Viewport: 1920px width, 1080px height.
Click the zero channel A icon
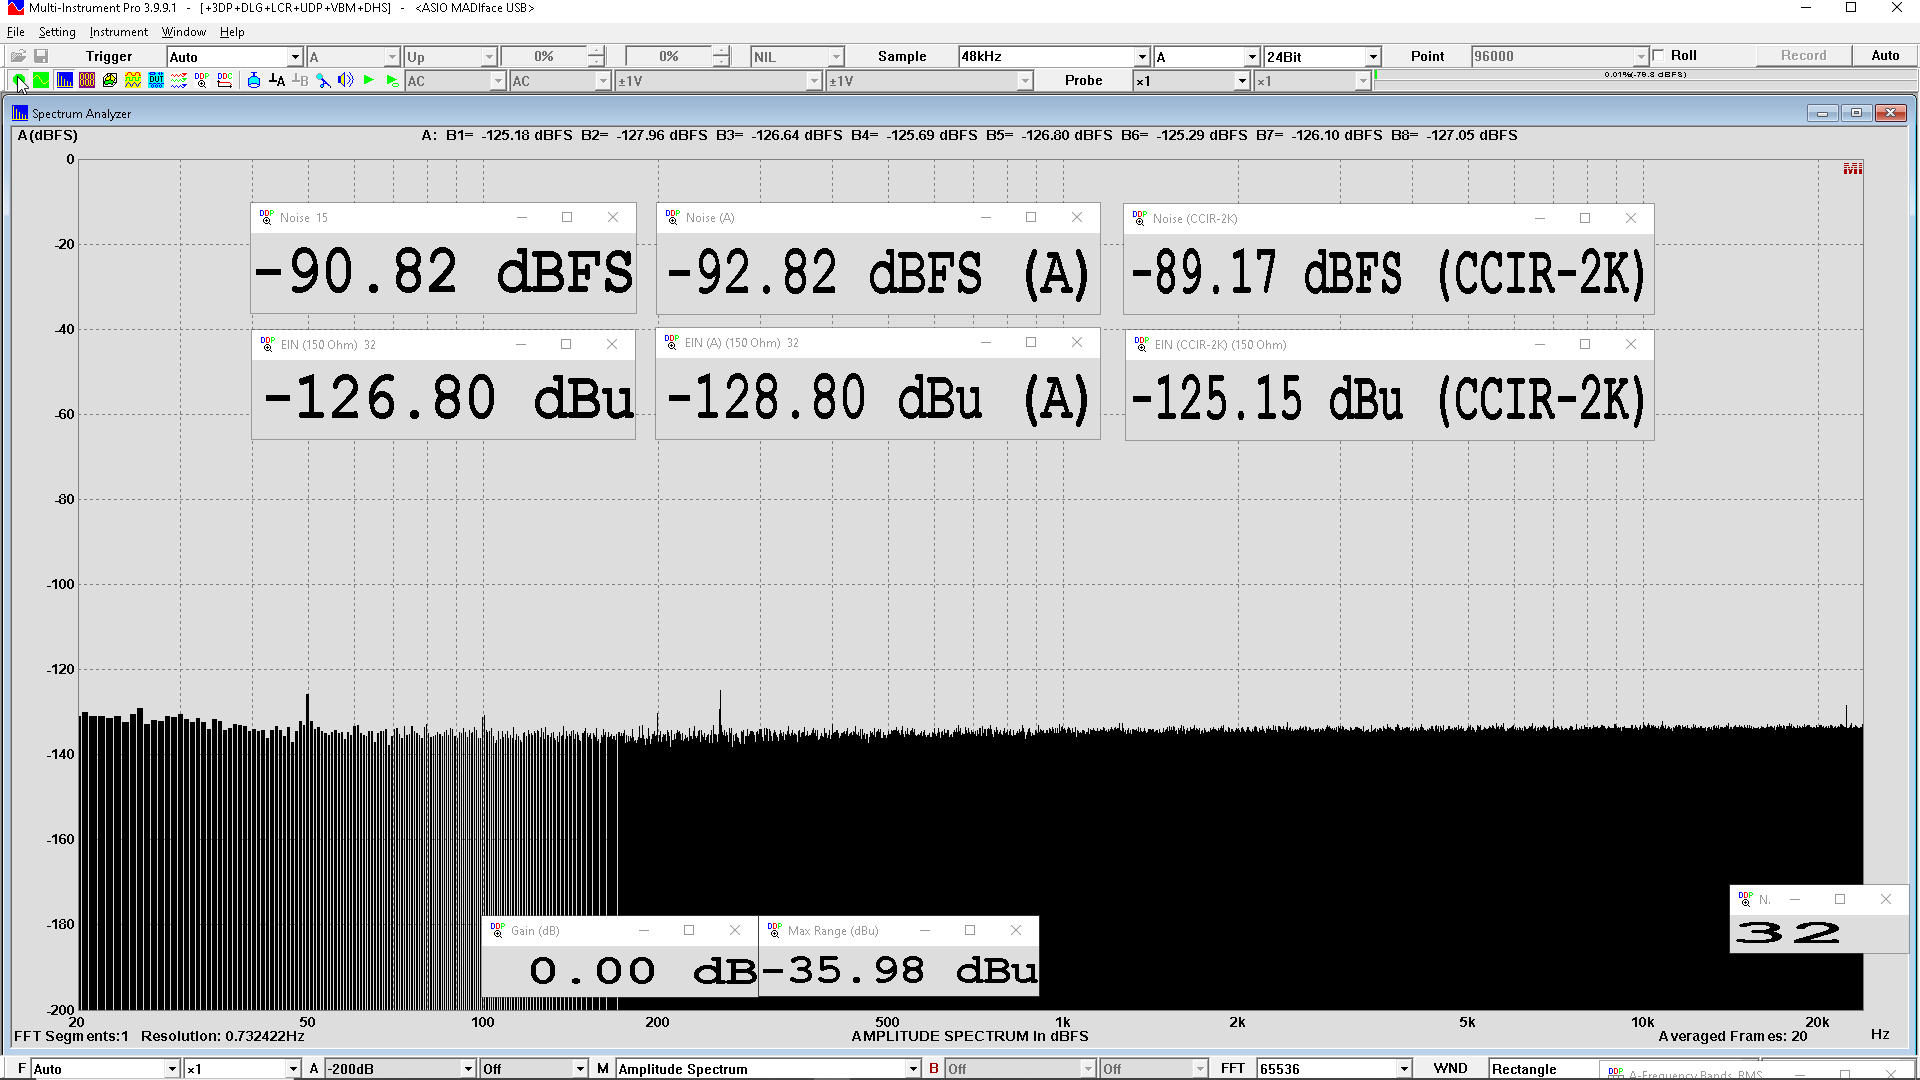point(277,80)
